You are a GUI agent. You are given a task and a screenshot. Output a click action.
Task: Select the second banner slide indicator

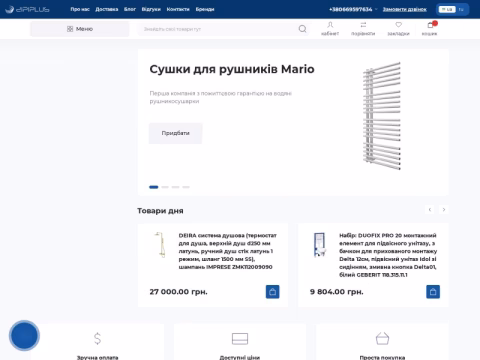pyautogui.click(x=165, y=187)
